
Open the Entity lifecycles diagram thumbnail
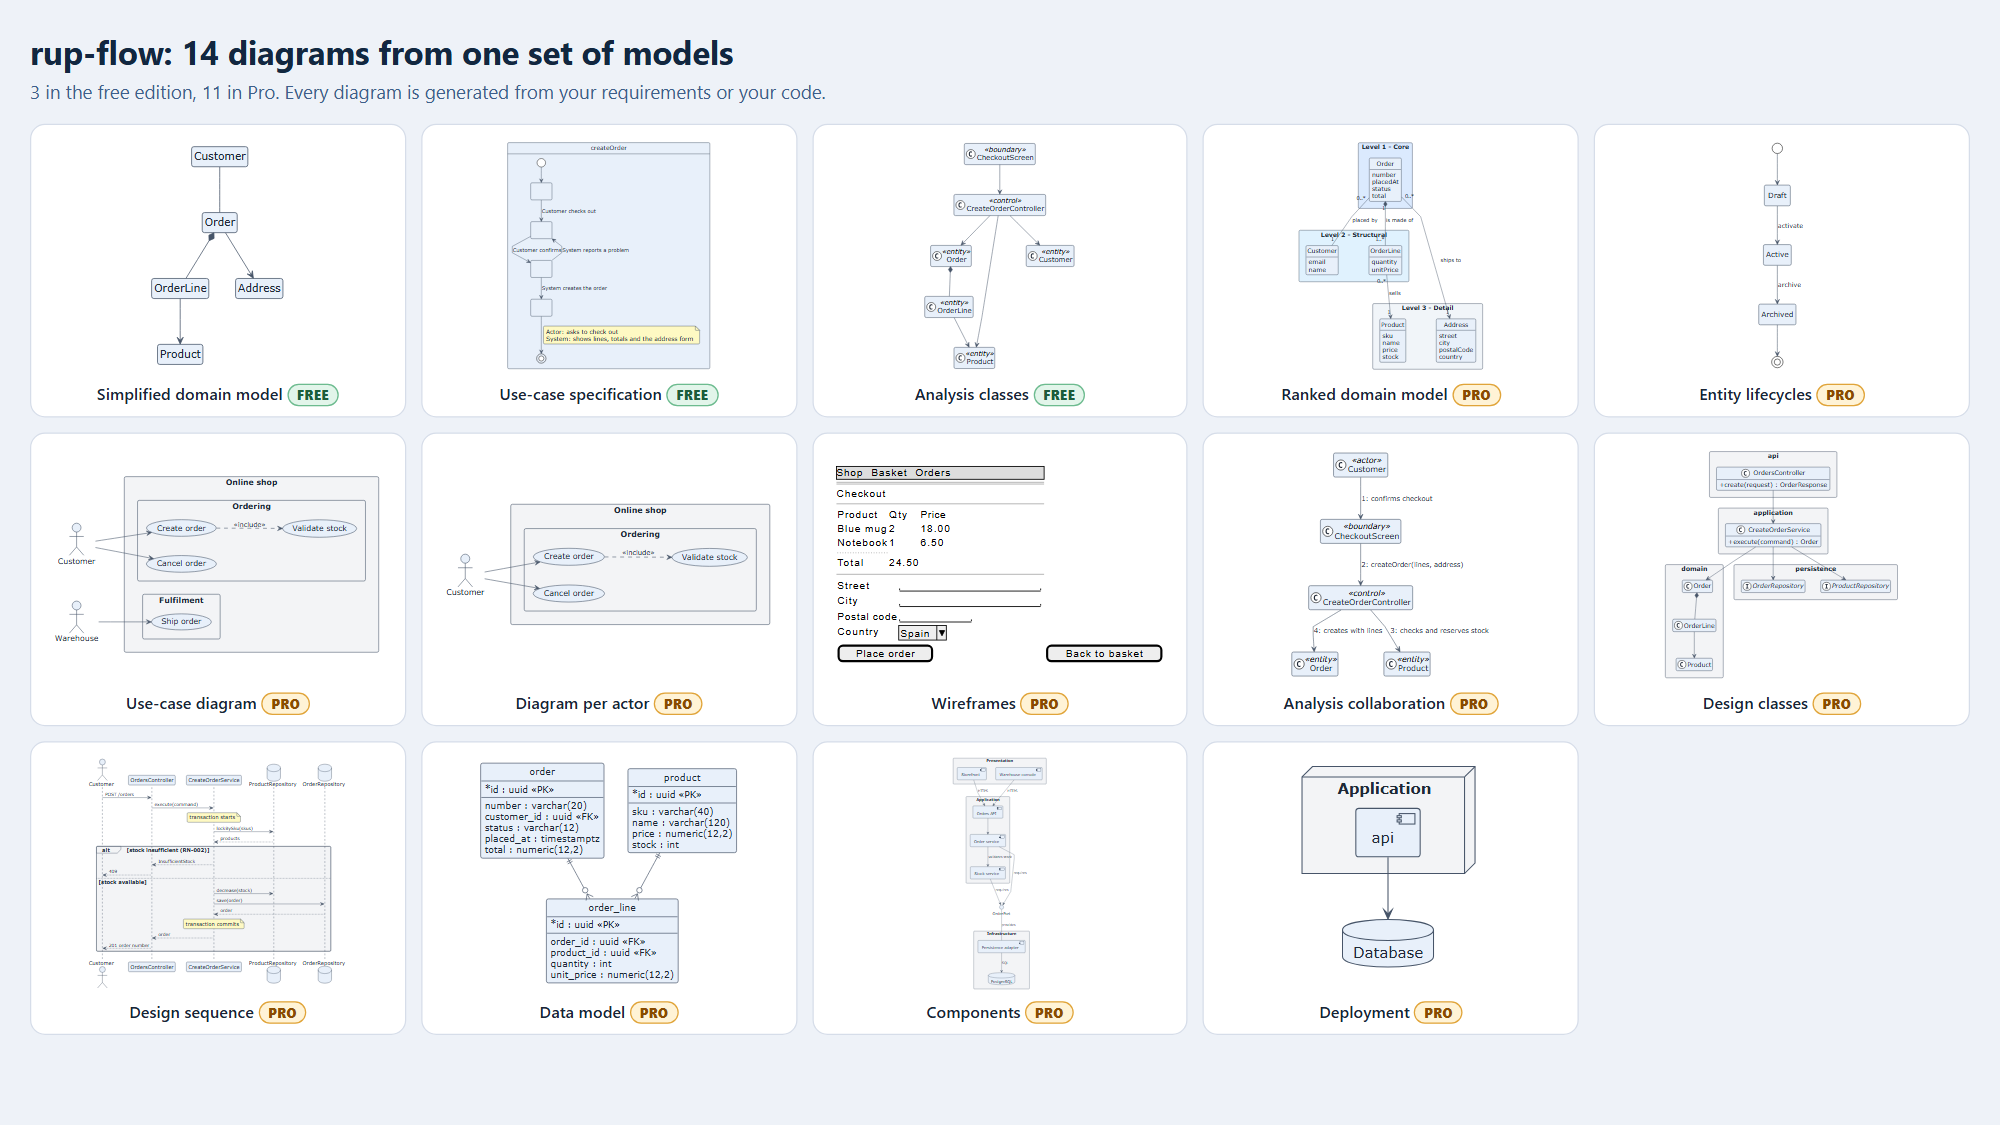pos(1777,255)
